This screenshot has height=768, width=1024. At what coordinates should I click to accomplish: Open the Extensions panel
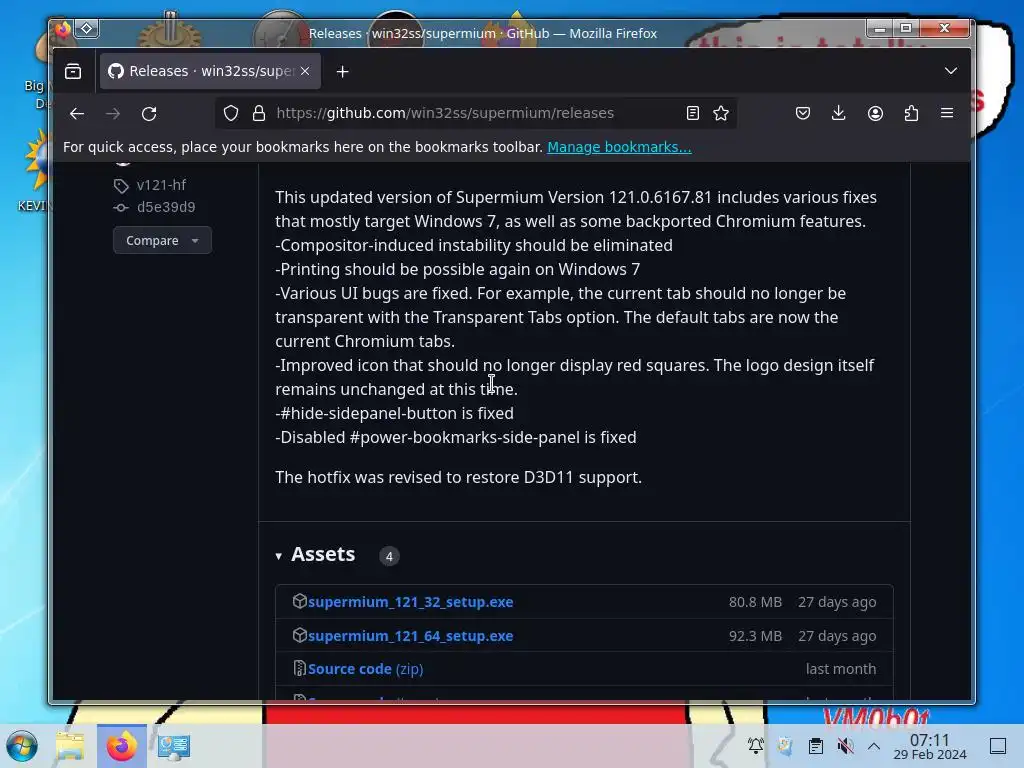(911, 113)
